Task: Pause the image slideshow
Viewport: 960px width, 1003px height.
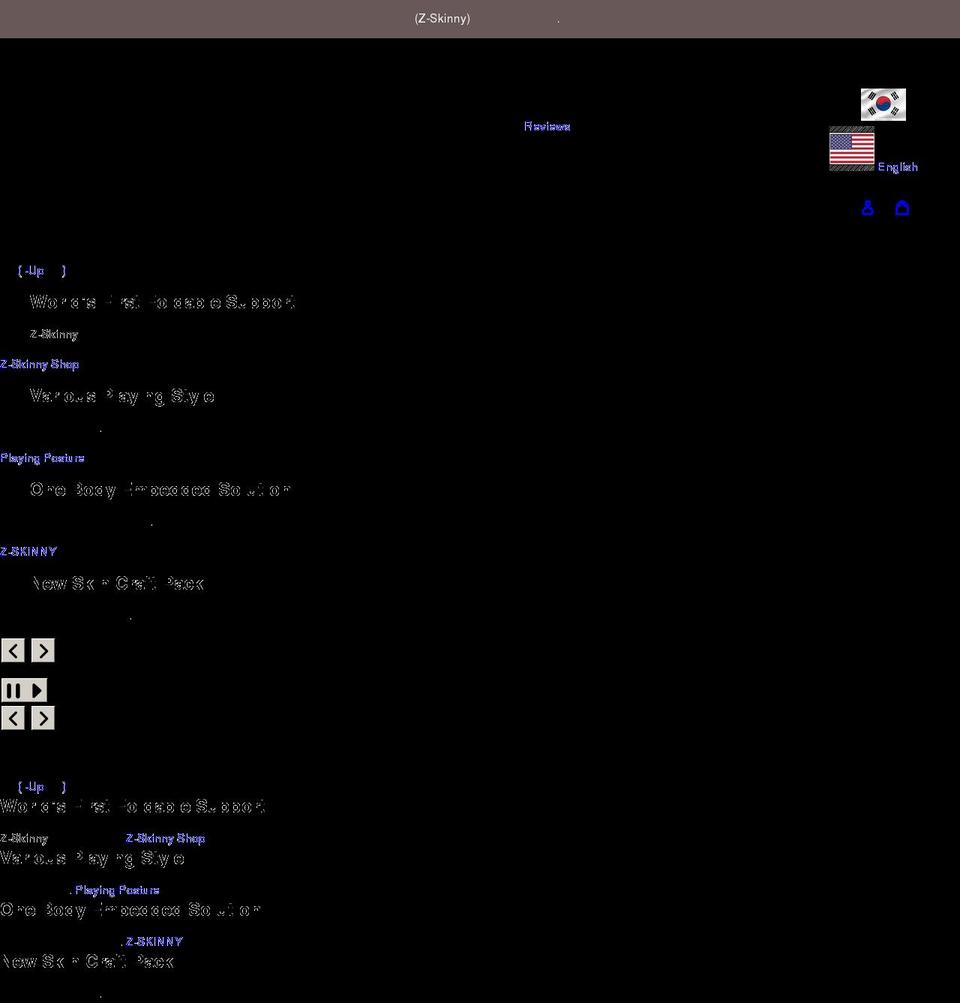Action: tap(15, 690)
